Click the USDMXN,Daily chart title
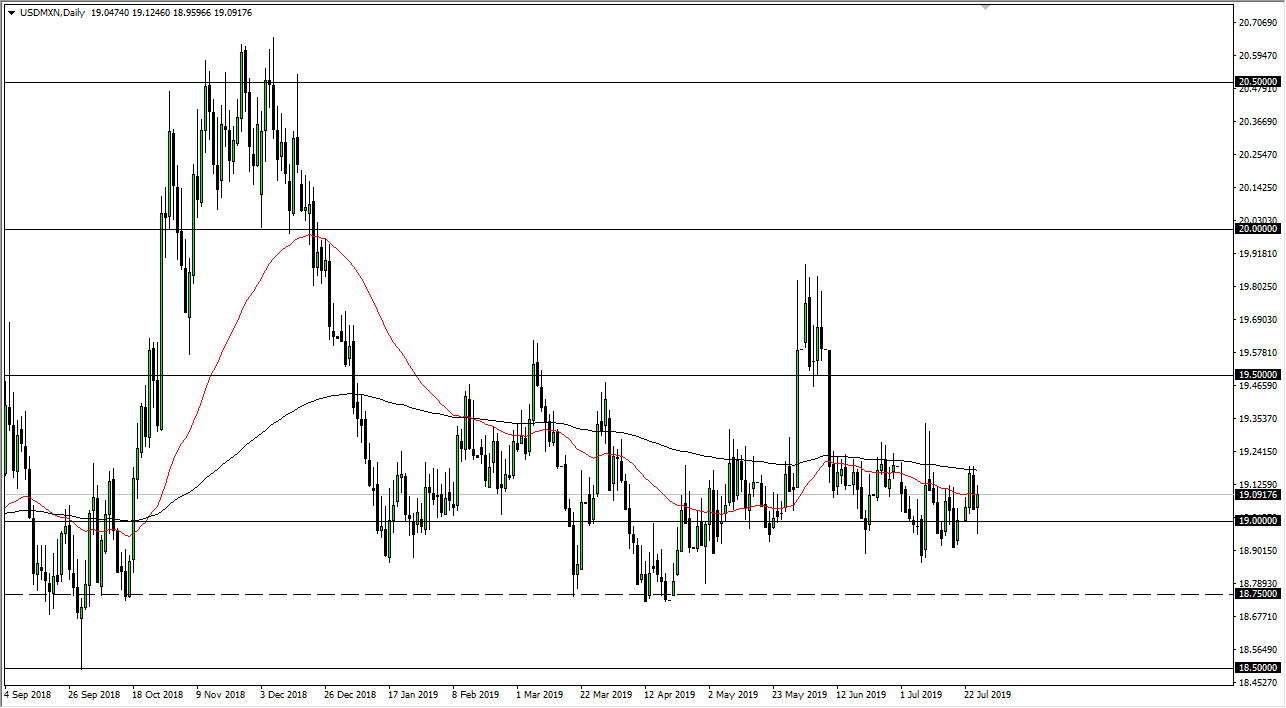The width and height of the screenshot is (1286, 708). click(x=50, y=13)
